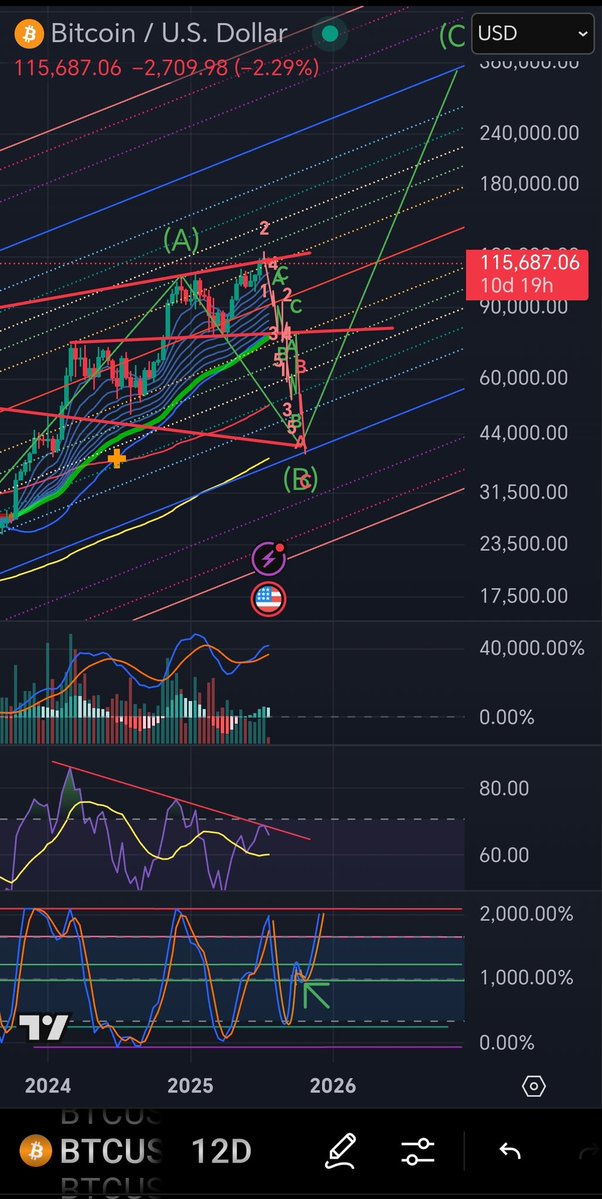Click the TradingView logo watermark
The width and height of the screenshot is (602, 1199).
44,1028
